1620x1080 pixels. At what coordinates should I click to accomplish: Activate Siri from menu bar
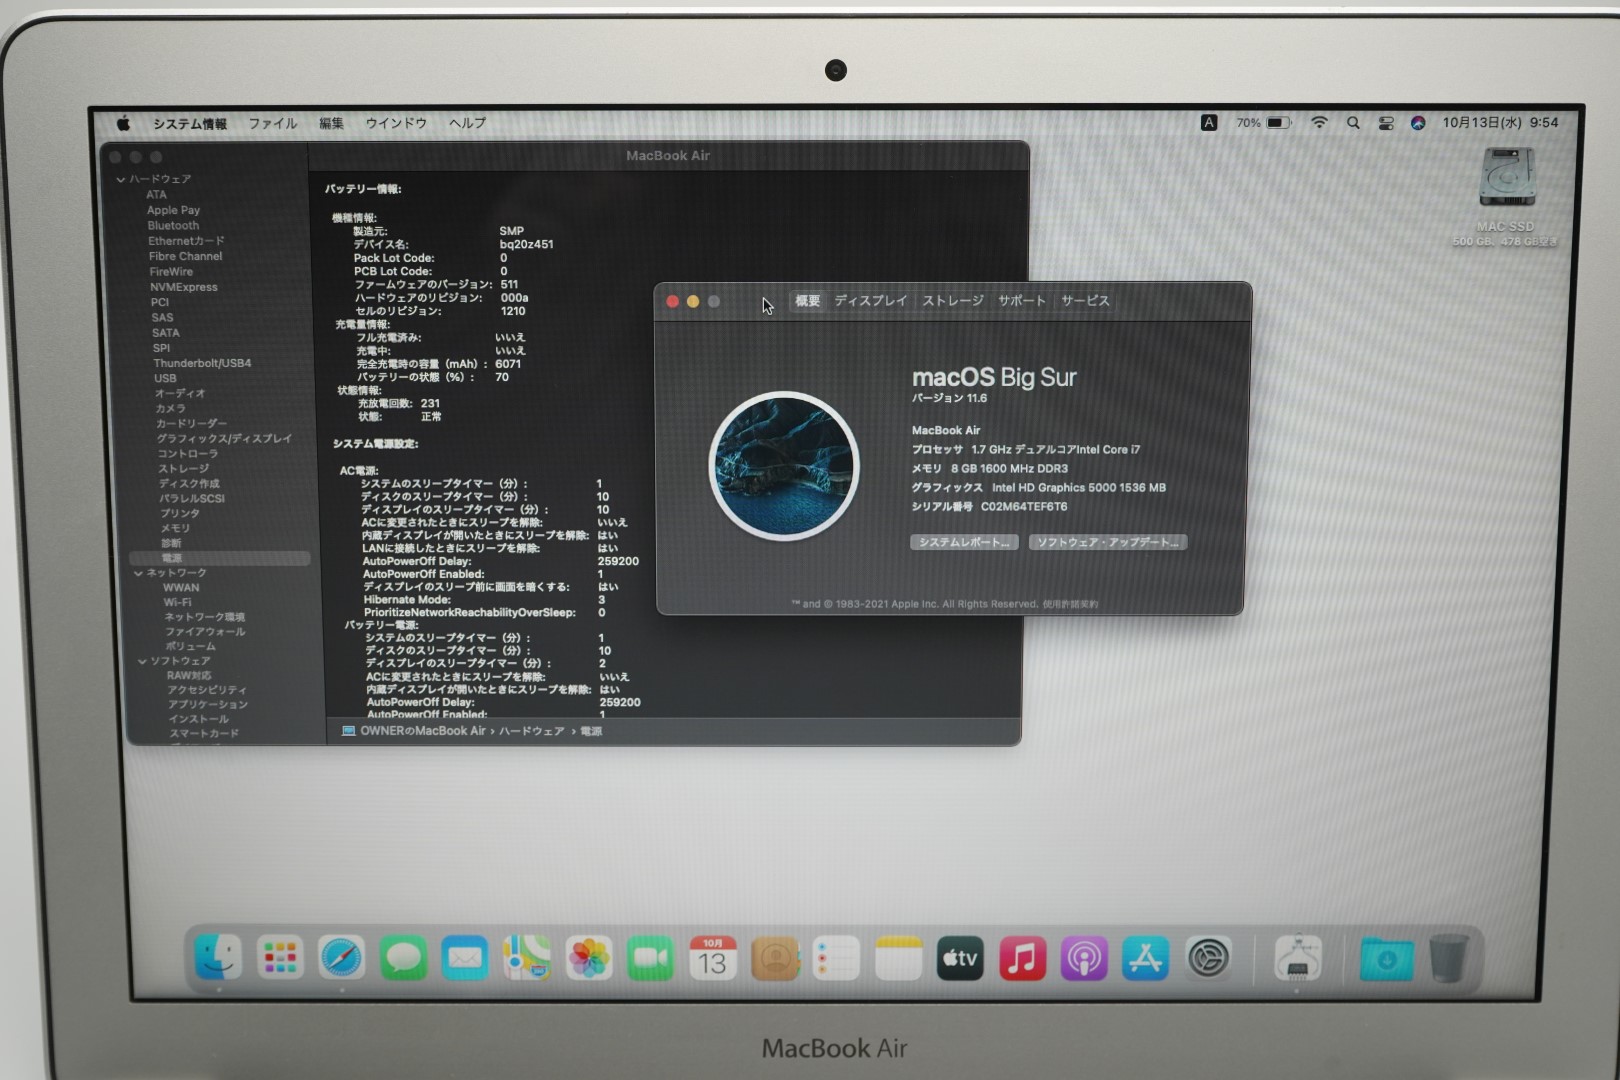point(1418,123)
